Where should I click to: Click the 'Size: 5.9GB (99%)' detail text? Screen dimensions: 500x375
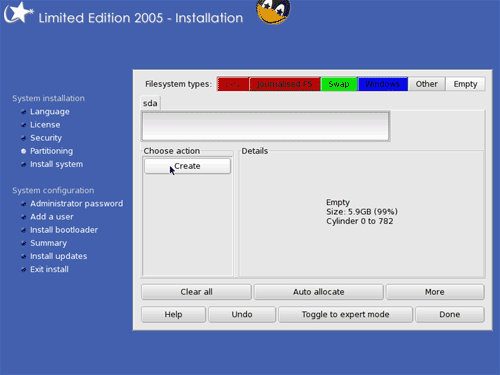coord(362,212)
